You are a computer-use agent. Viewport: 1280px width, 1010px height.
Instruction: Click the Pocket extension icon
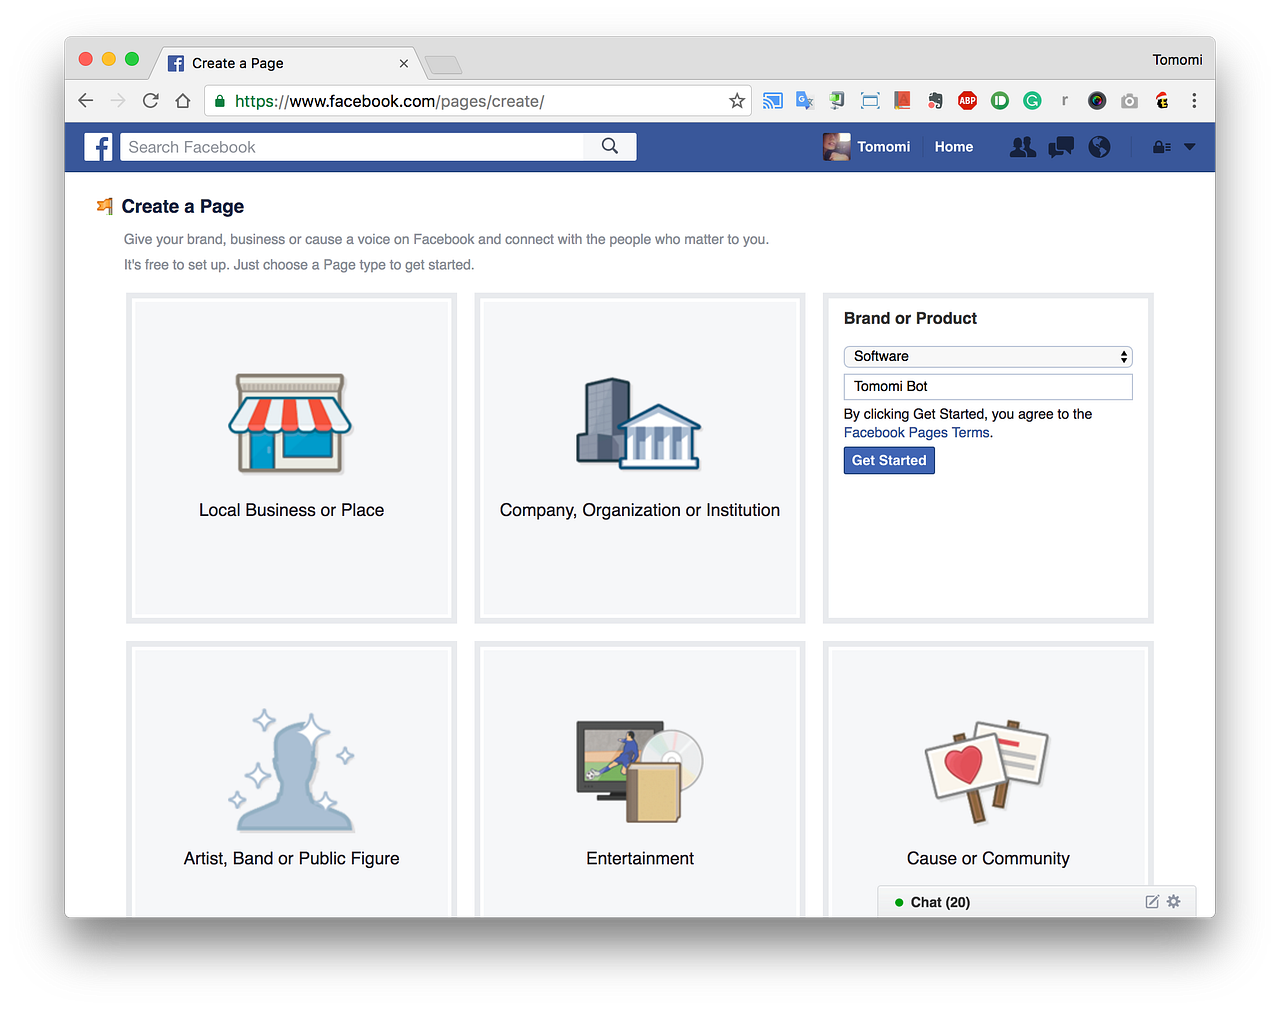[999, 100]
